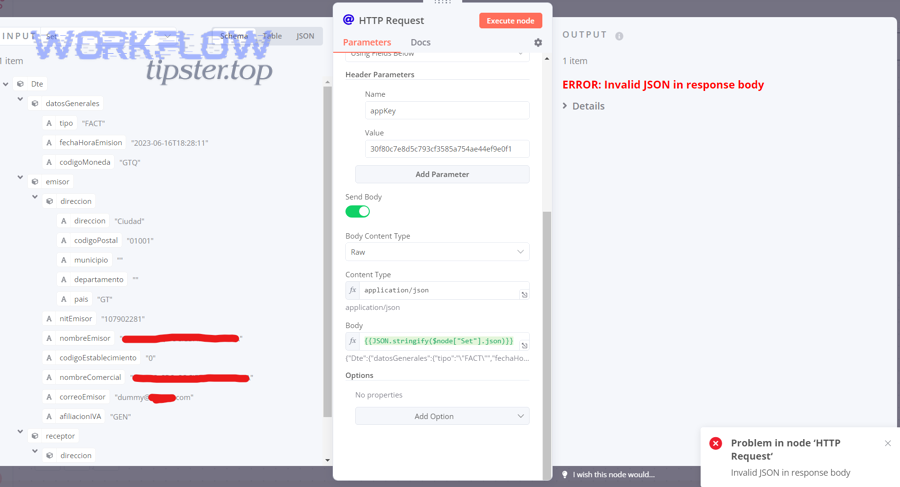This screenshot has height=487, width=900.
Task: Click the "107902281" nitEmisor value
Action: pyautogui.click(x=123, y=319)
